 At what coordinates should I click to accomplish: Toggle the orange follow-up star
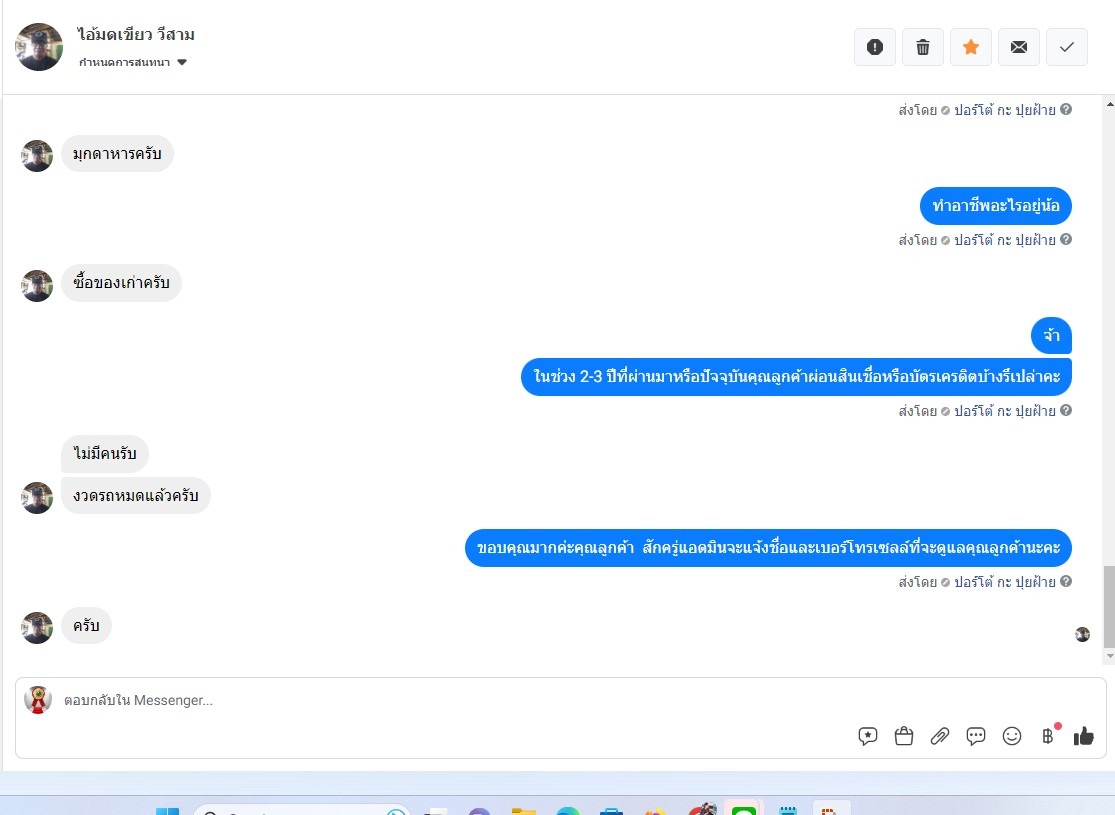(971, 47)
